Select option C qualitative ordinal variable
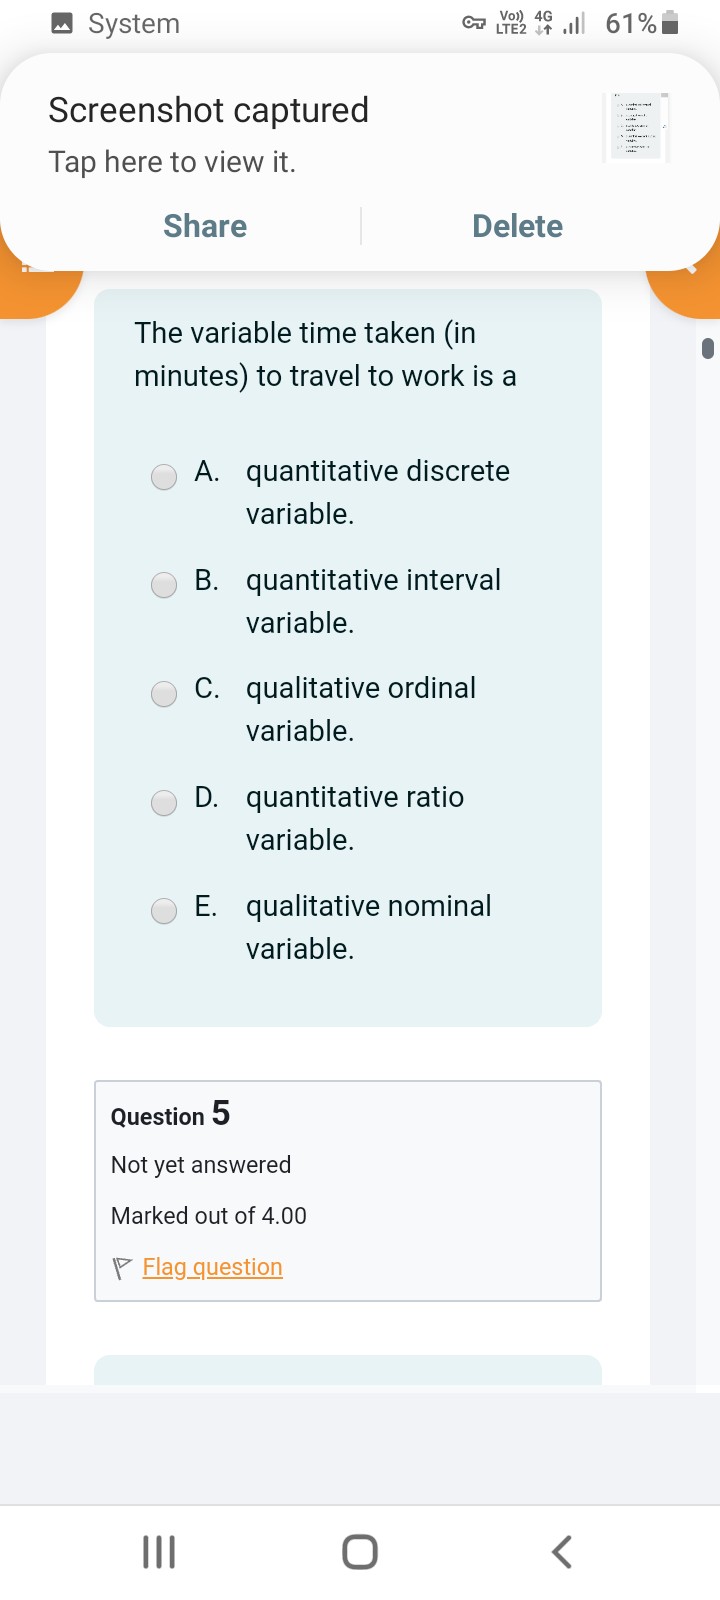 click(163, 693)
